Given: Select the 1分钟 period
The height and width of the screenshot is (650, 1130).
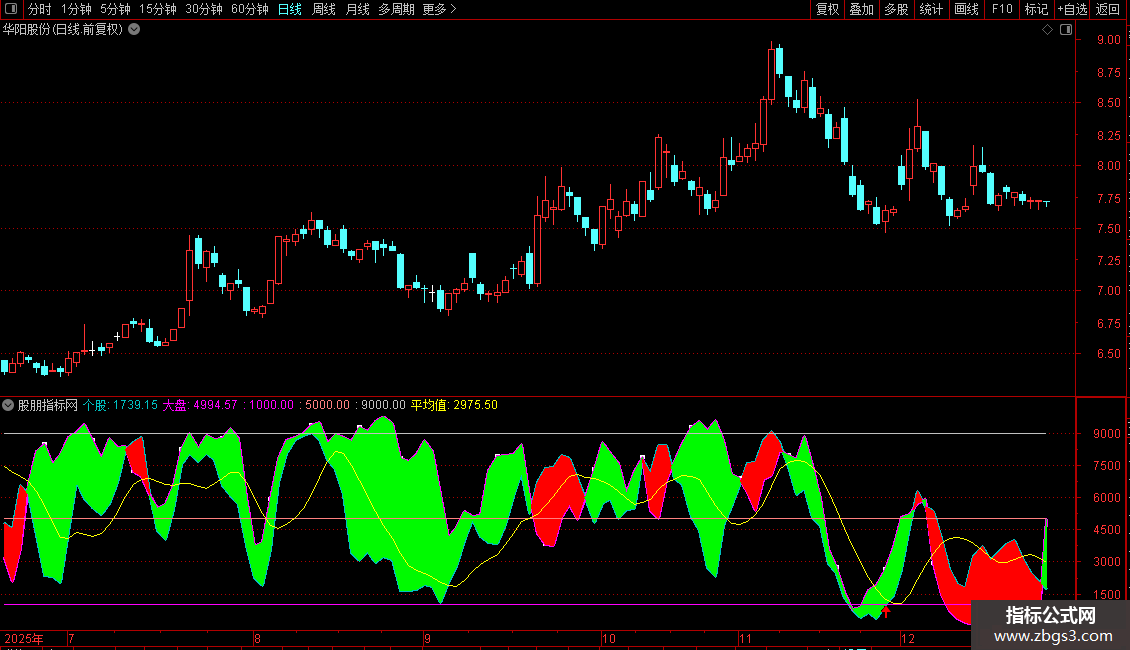Looking at the screenshot, I should click(x=76, y=9).
